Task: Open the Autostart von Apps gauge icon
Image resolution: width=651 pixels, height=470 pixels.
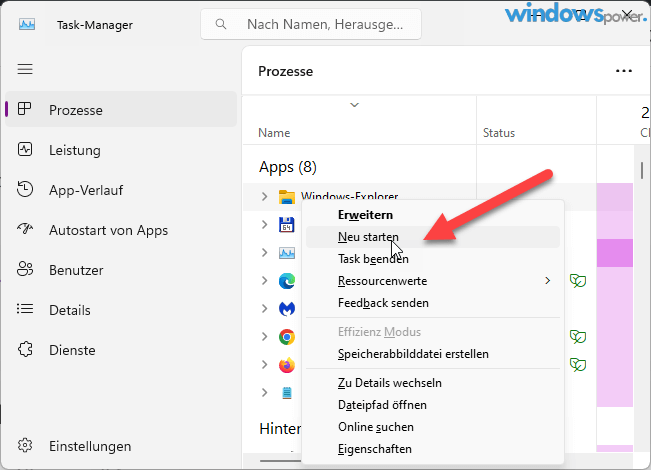Action: click(25, 229)
